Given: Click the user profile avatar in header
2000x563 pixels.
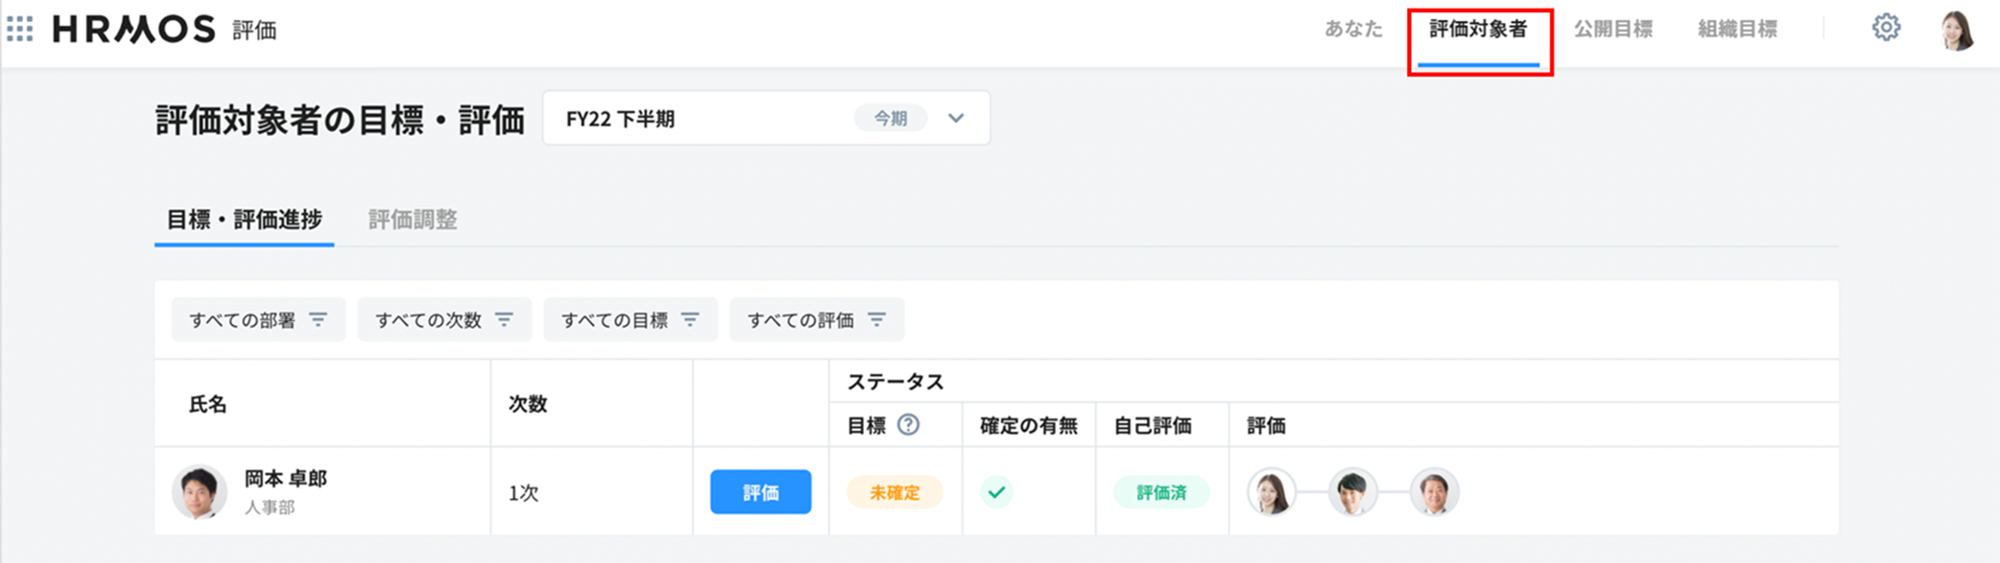Looking at the screenshot, I should (1956, 30).
